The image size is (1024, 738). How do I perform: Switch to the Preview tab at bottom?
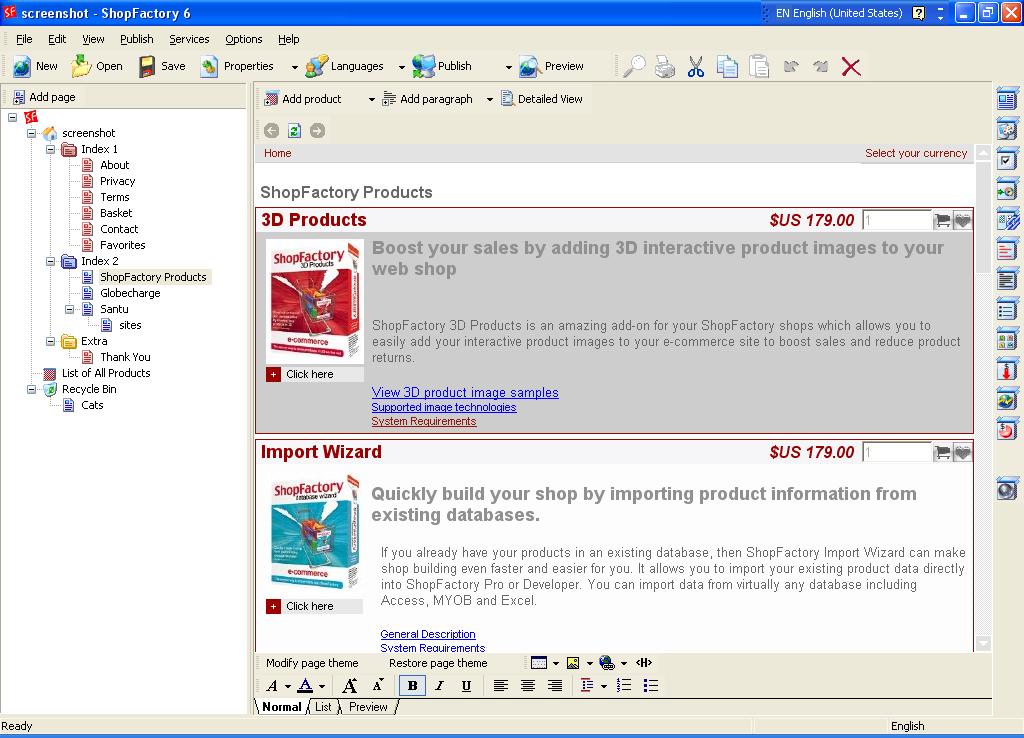[x=368, y=707]
